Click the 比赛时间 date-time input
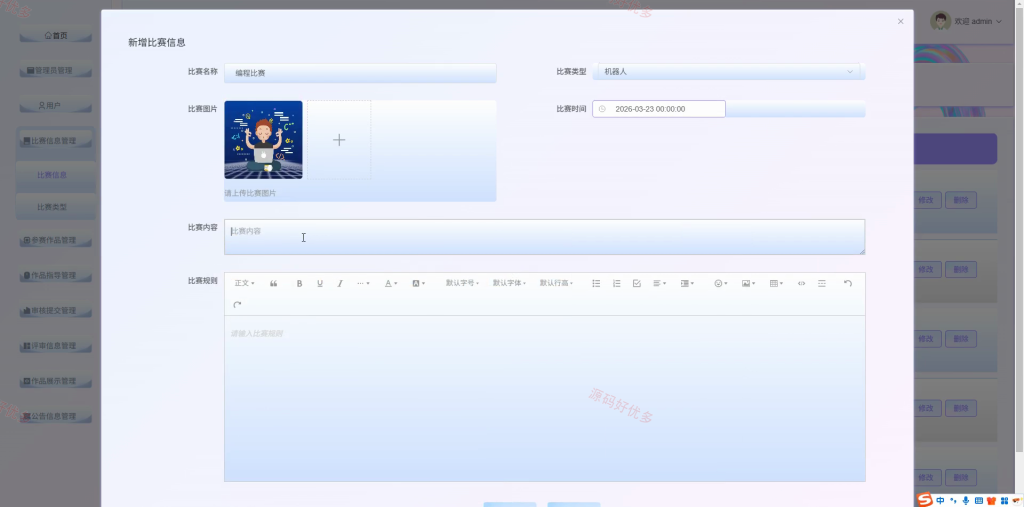 pyautogui.click(x=659, y=109)
